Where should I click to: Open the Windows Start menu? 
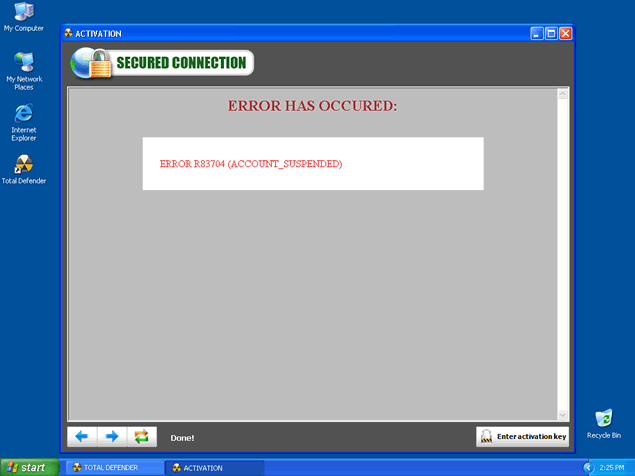point(28,467)
